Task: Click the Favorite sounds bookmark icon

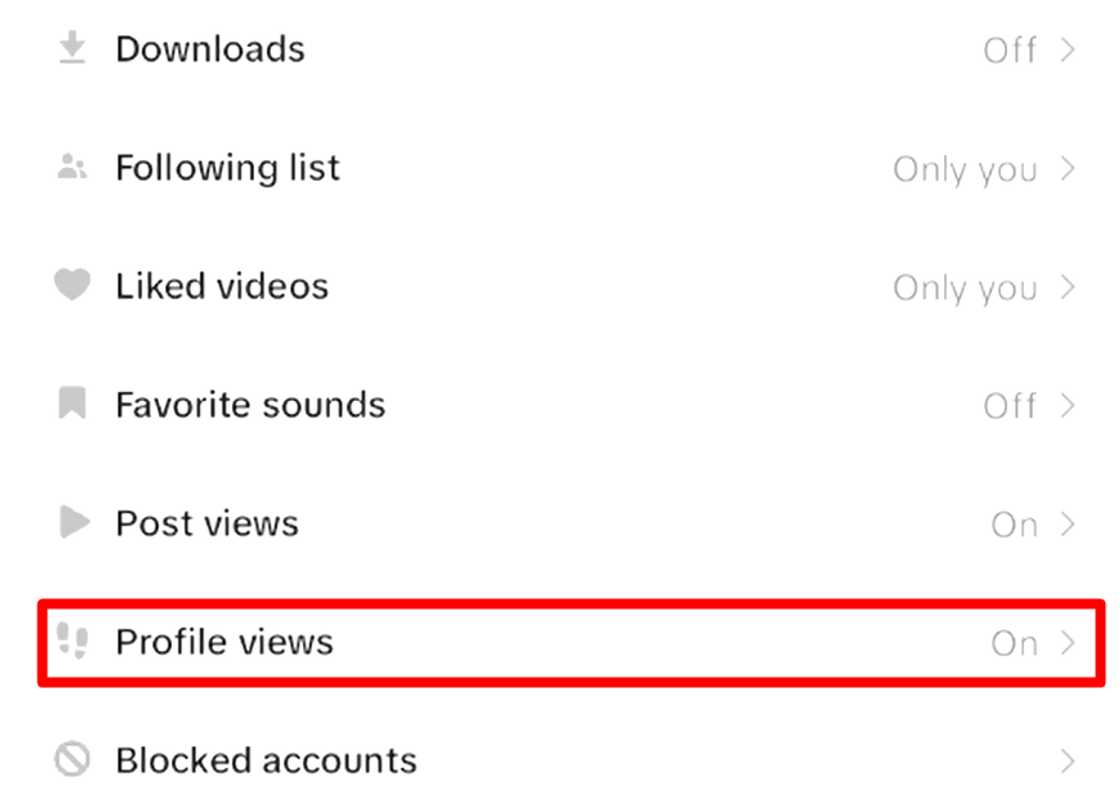Action: 72,405
